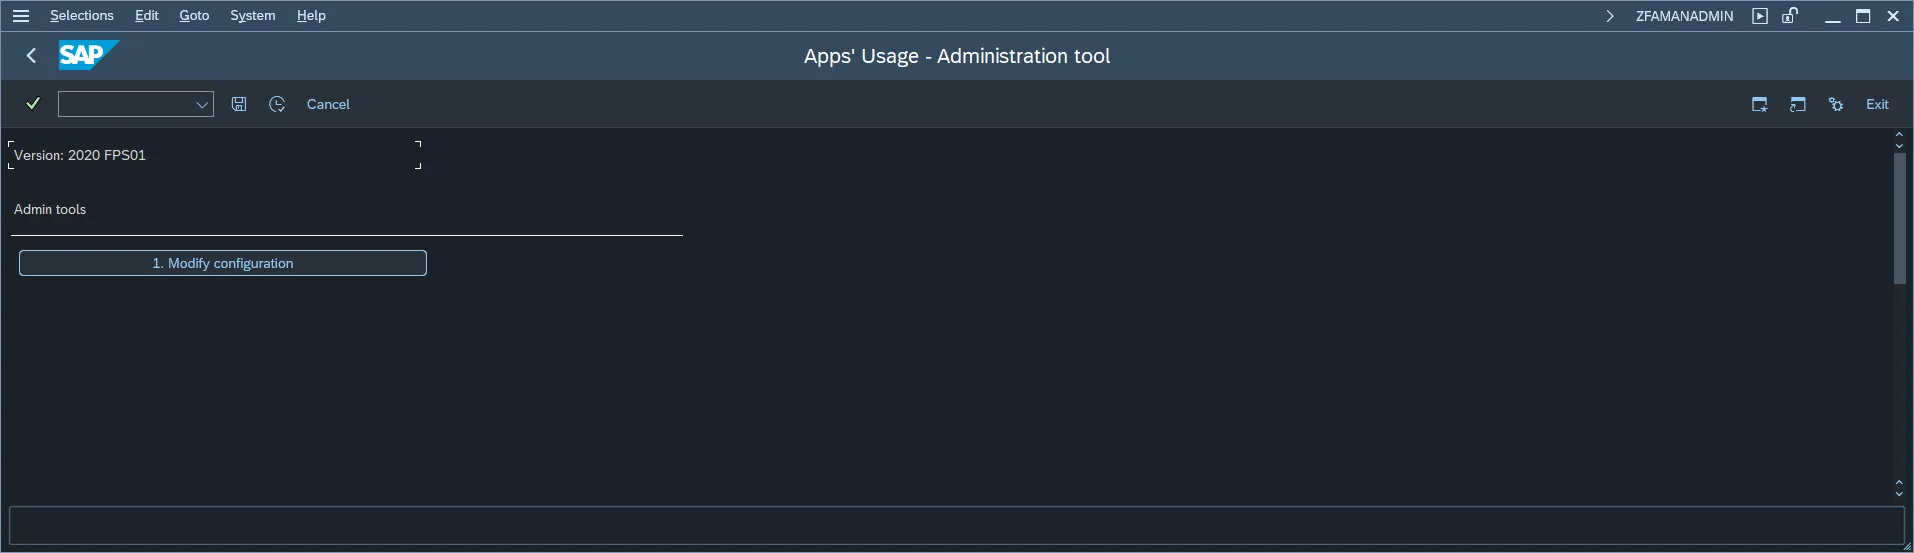This screenshot has height=553, width=1914.
Task: Click the Save disk icon
Action: pos(239,104)
